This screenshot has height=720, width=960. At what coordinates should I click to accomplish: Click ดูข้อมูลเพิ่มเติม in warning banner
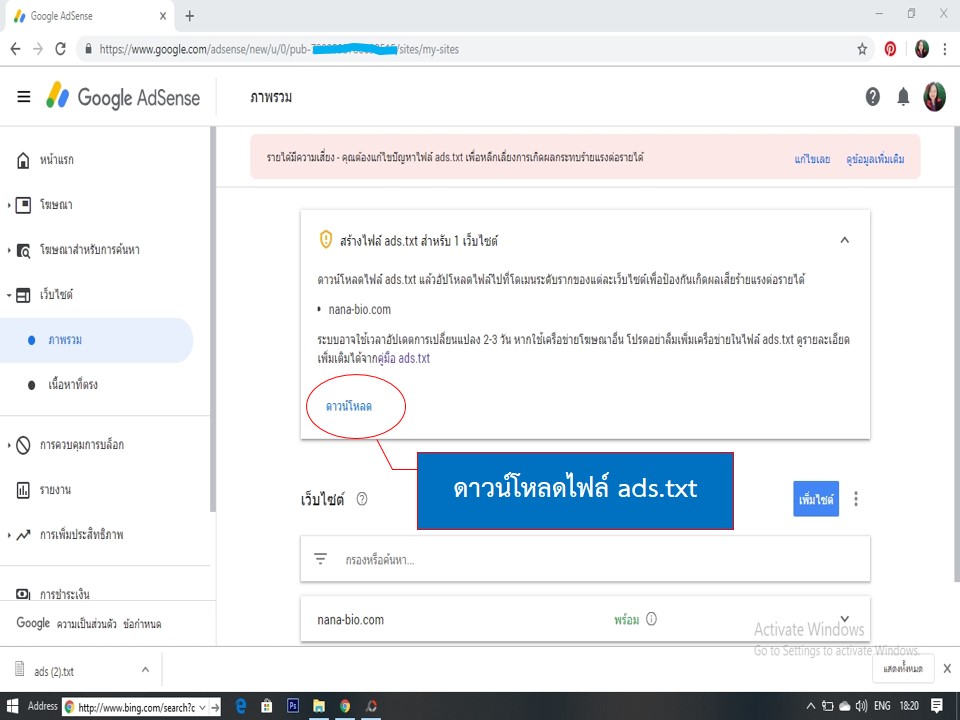click(x=875, y=159)
